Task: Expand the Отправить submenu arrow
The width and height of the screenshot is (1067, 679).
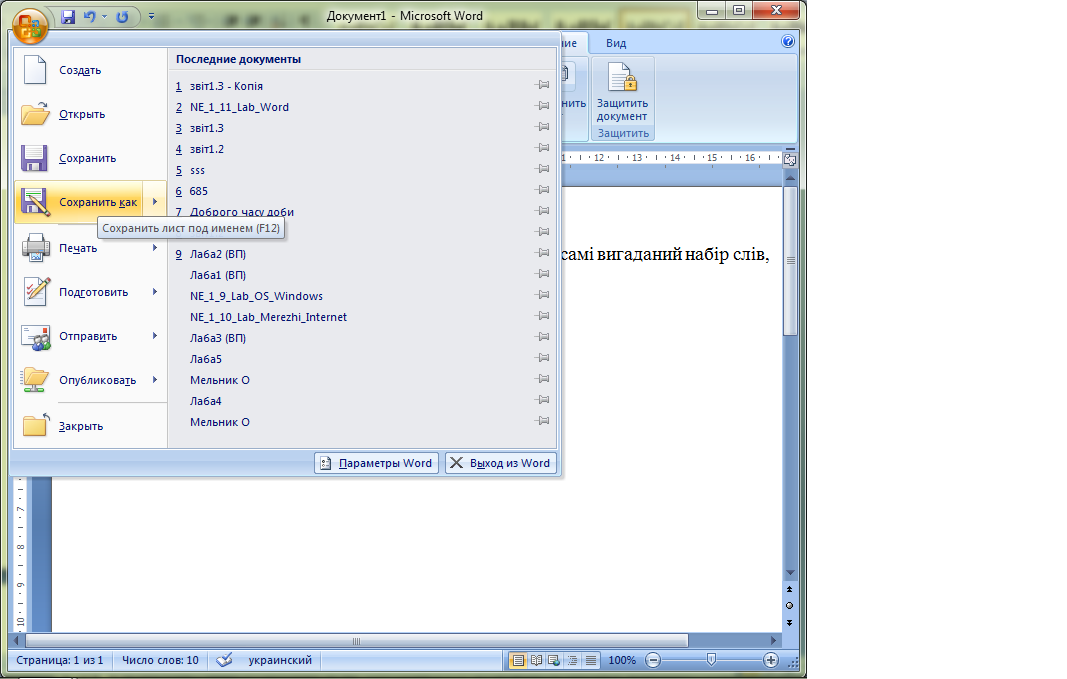Action: [155, 335]
